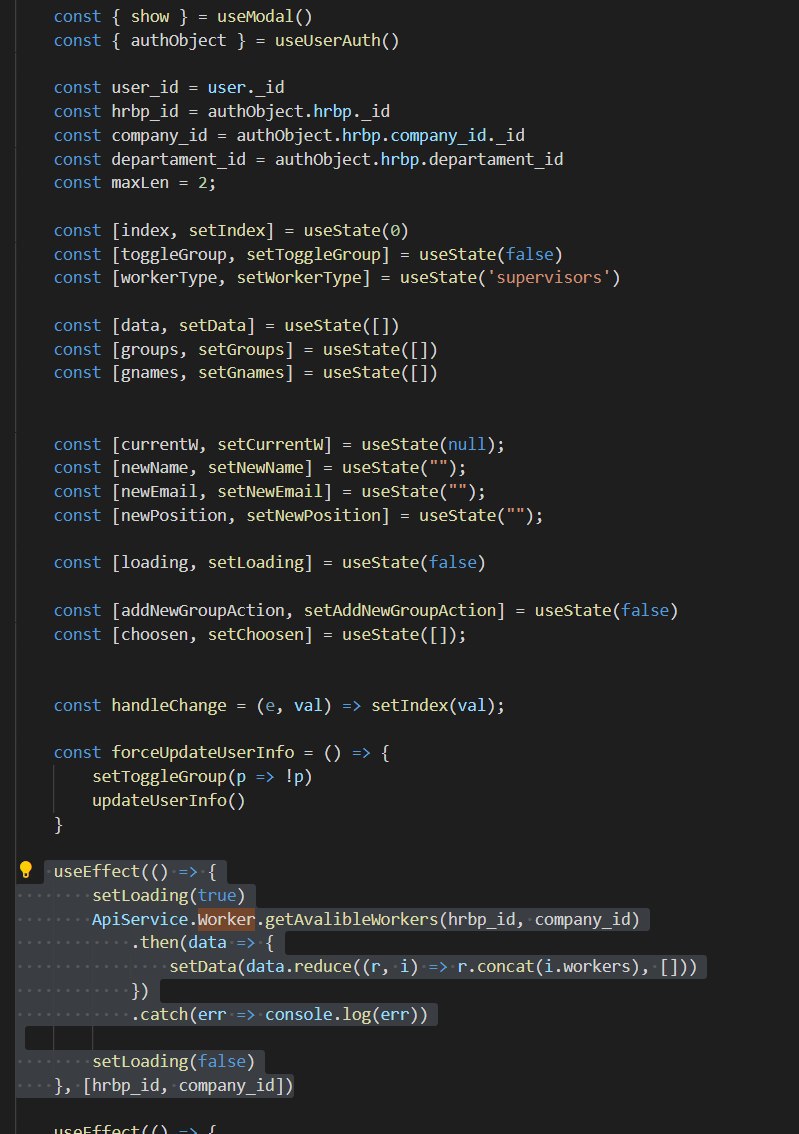The width and height of the screenshot is (799, 1134).
Task: Click the 'setNewName' setter name
Action: coord(255,467)
